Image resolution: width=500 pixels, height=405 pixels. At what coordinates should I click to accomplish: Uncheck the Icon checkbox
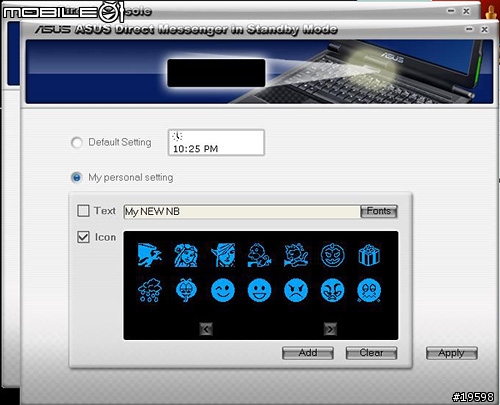click(x=83, y=237)
